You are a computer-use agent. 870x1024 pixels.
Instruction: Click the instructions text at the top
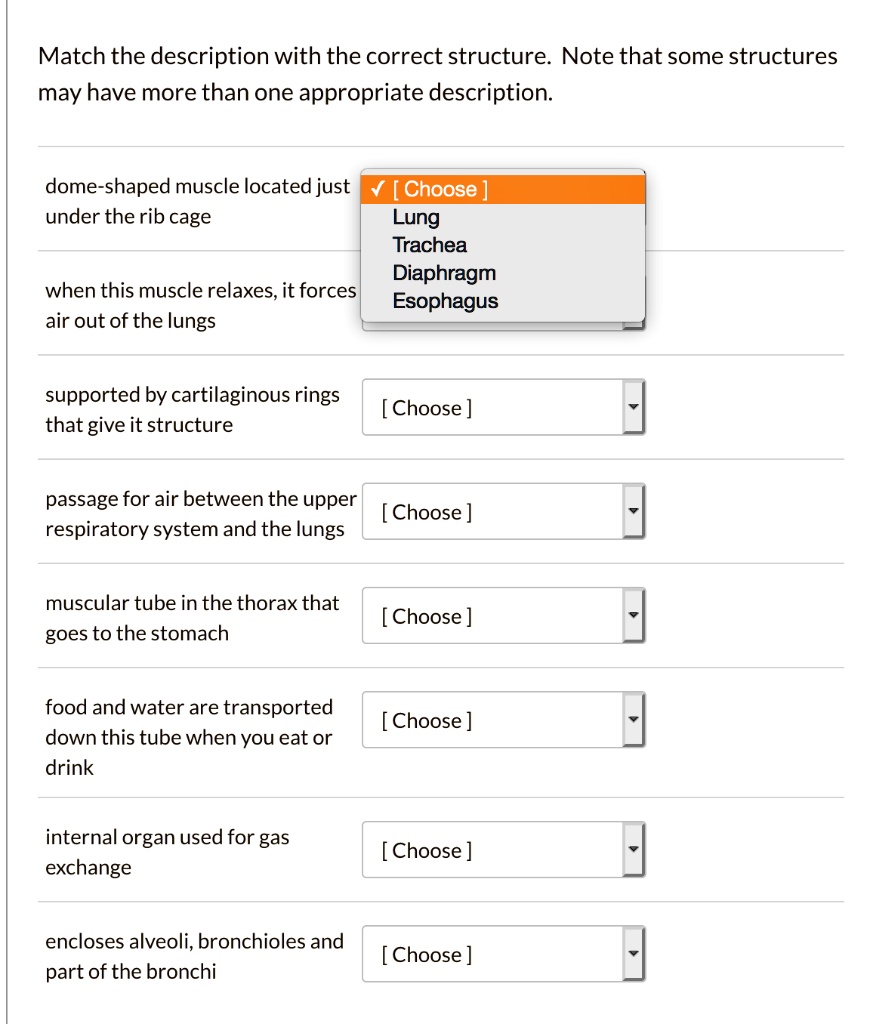click(x=435, y=74)
